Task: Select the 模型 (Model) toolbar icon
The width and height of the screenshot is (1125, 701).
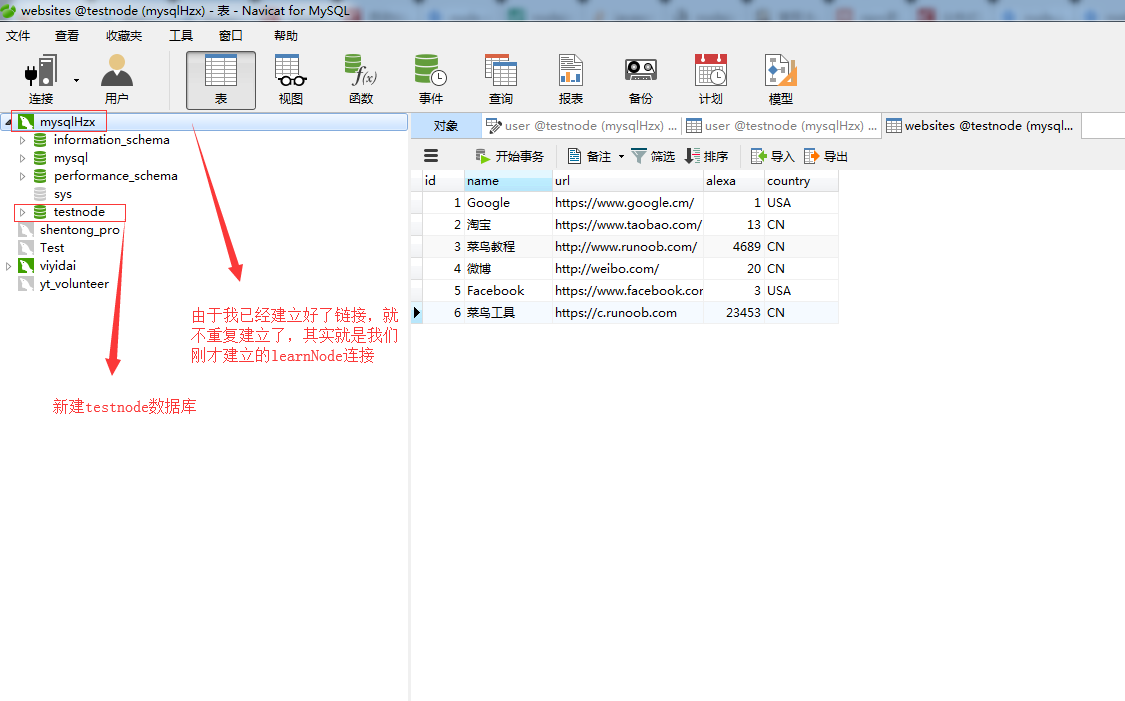Action: click(x=780, y=78)
